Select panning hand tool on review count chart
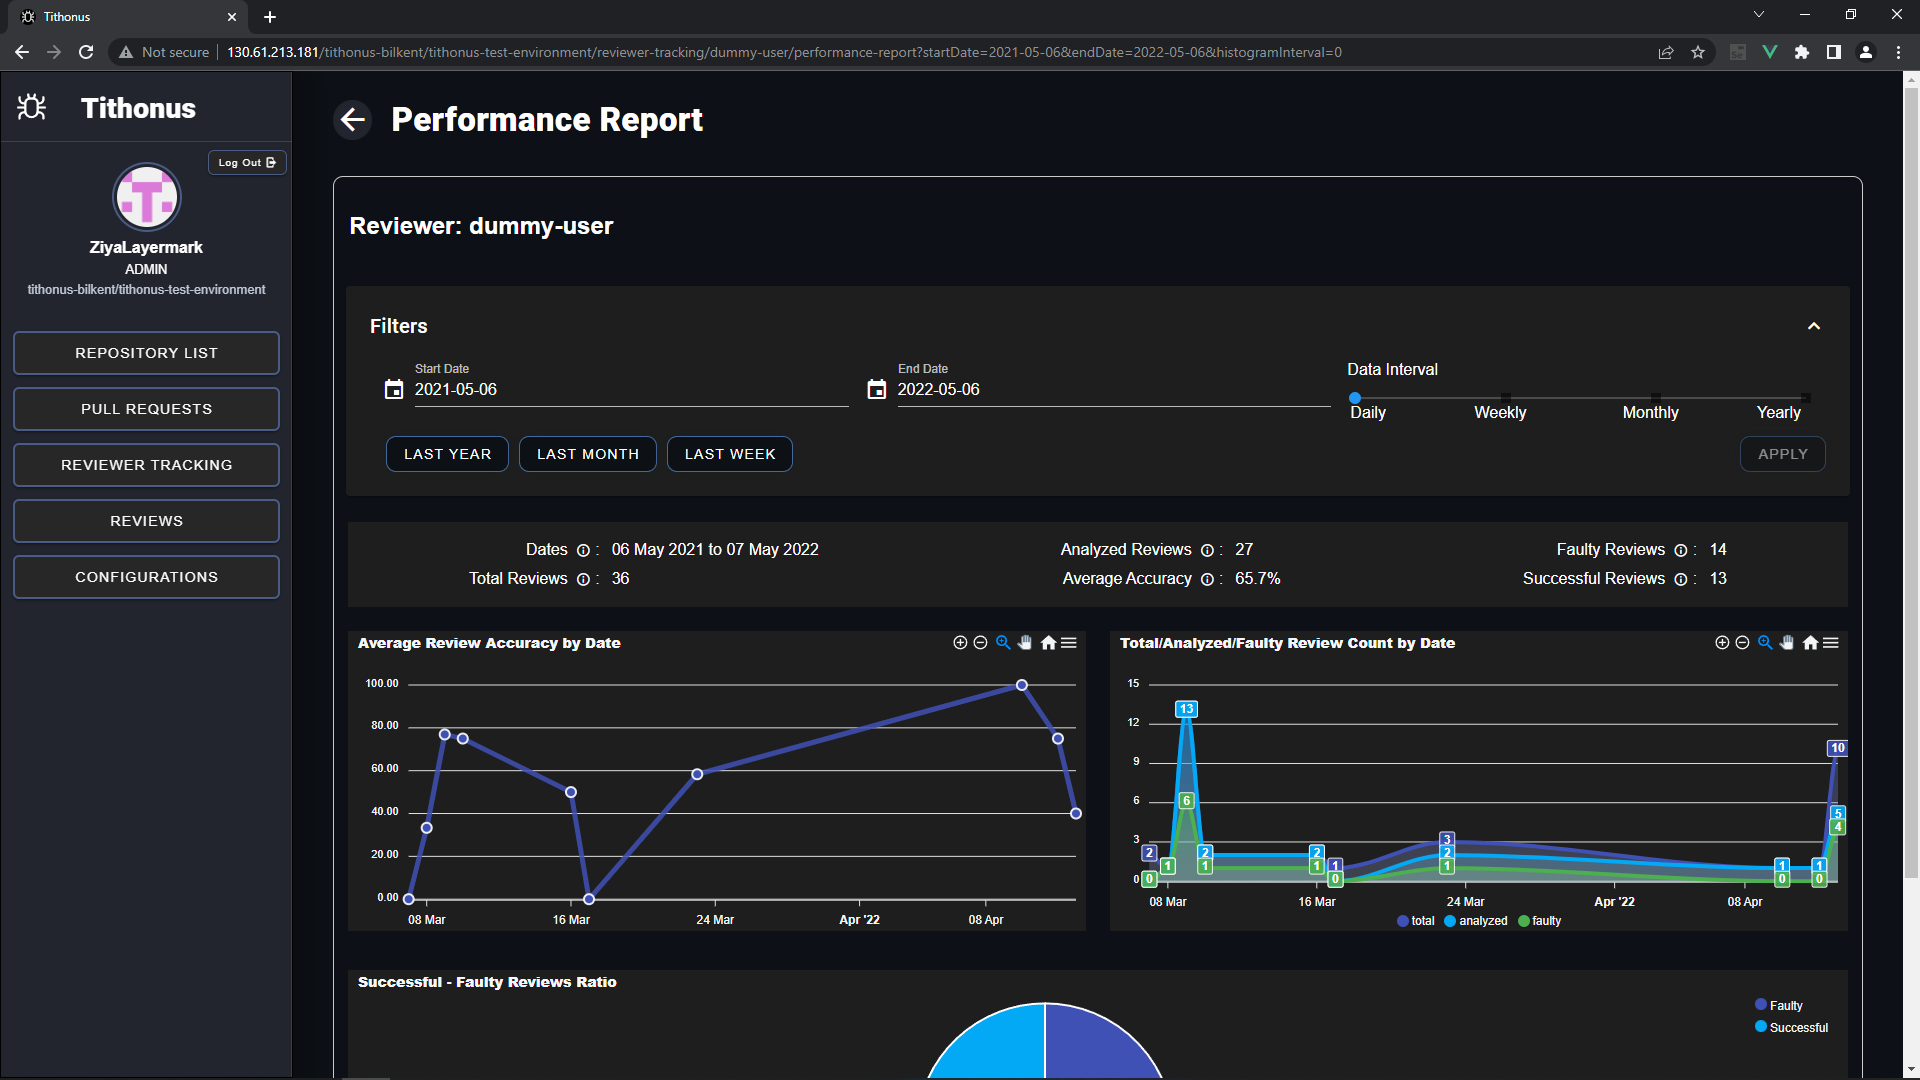The height and width of the screenshot is (1080, 1920). point(1787,643)
